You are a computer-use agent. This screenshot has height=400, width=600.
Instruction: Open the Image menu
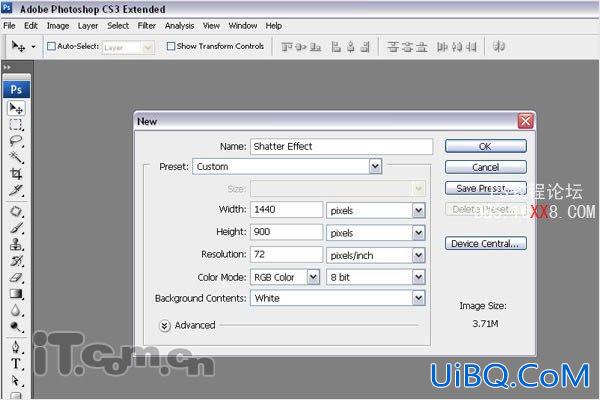click(58, 26)
